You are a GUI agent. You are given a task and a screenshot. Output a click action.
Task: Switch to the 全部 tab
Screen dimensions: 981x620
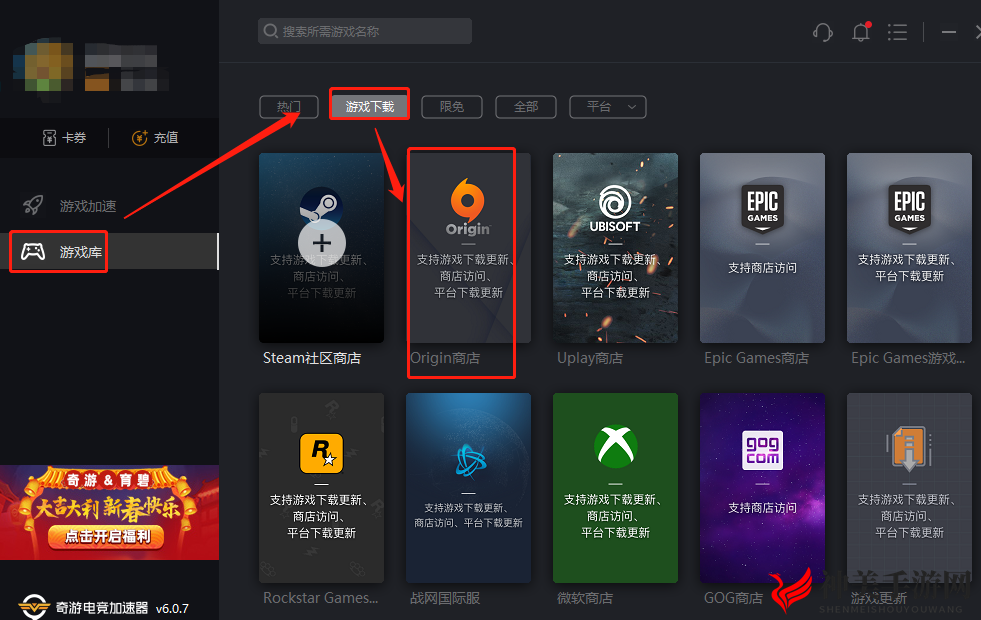point(526,107)
